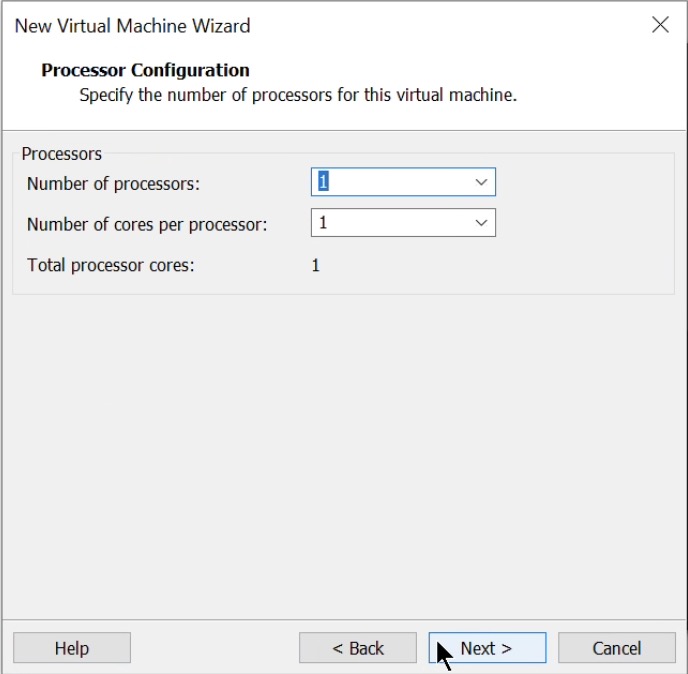Expand the Number of processors dropdown arrow

pos(481,182)
